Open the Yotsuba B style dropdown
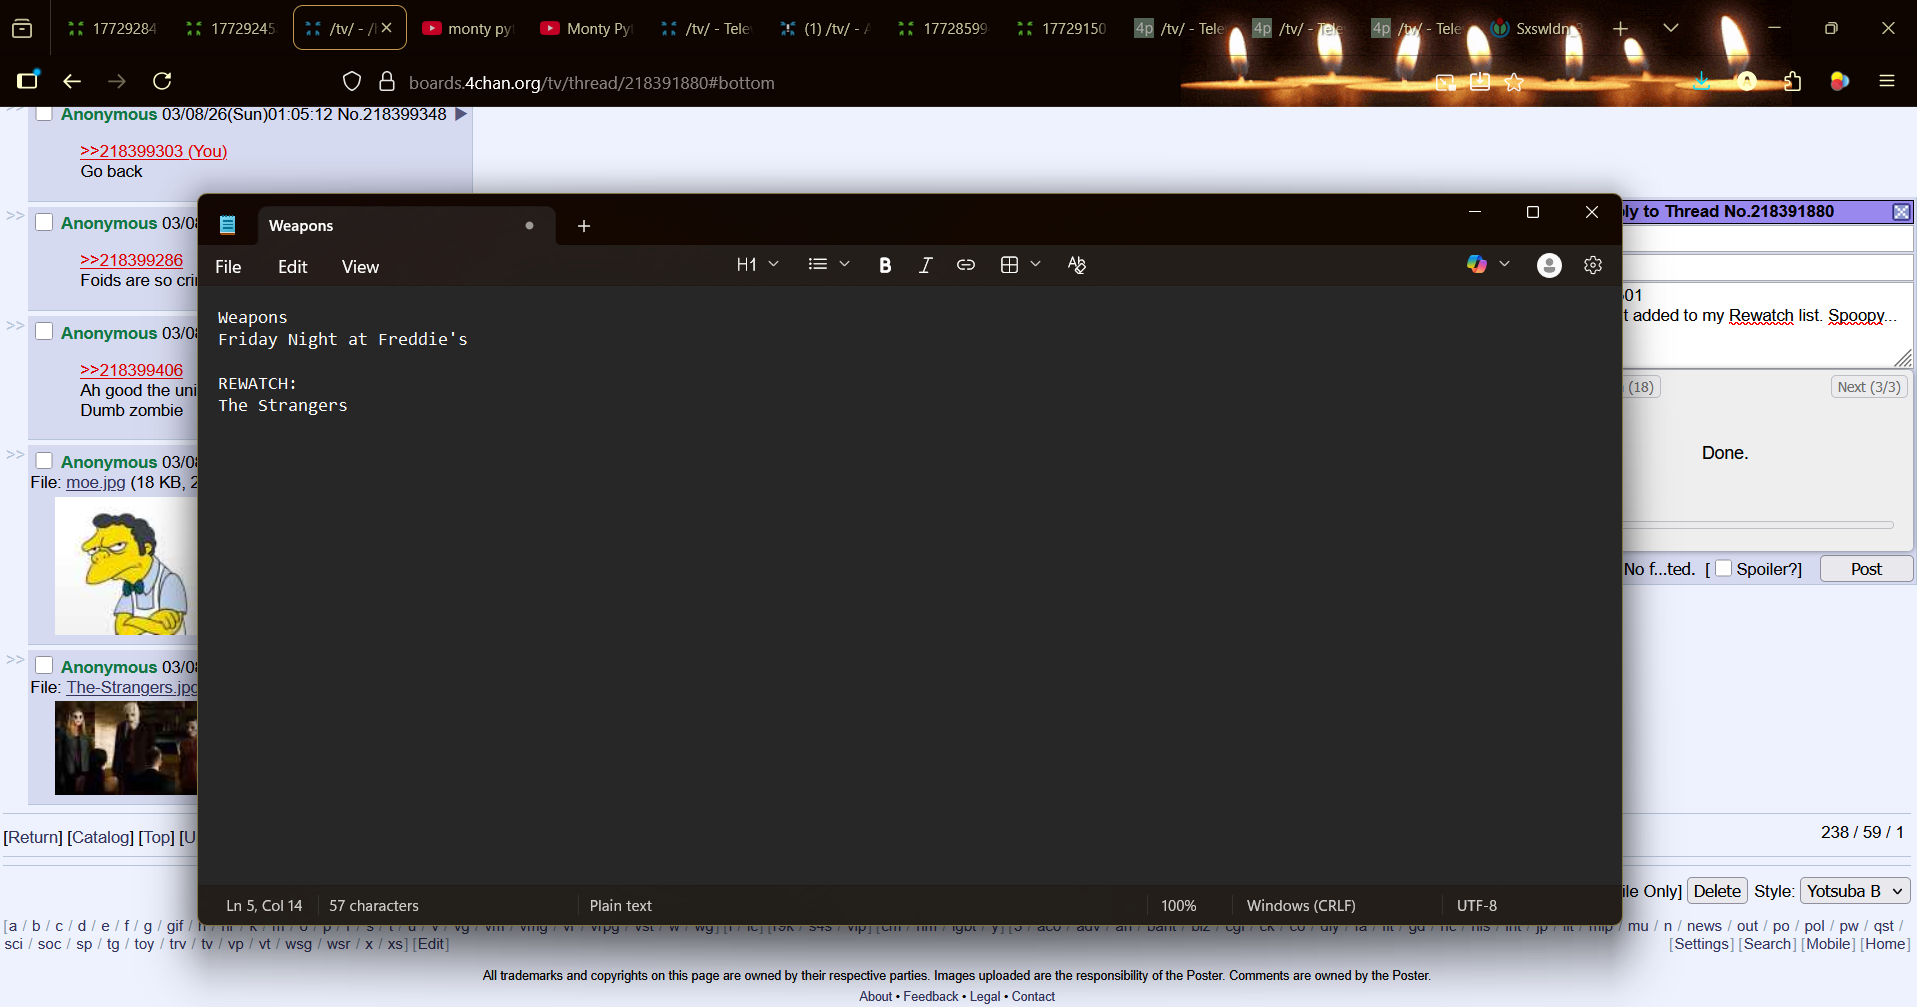Screen dimensions: 1917x1007 (x=1855, y=891)
